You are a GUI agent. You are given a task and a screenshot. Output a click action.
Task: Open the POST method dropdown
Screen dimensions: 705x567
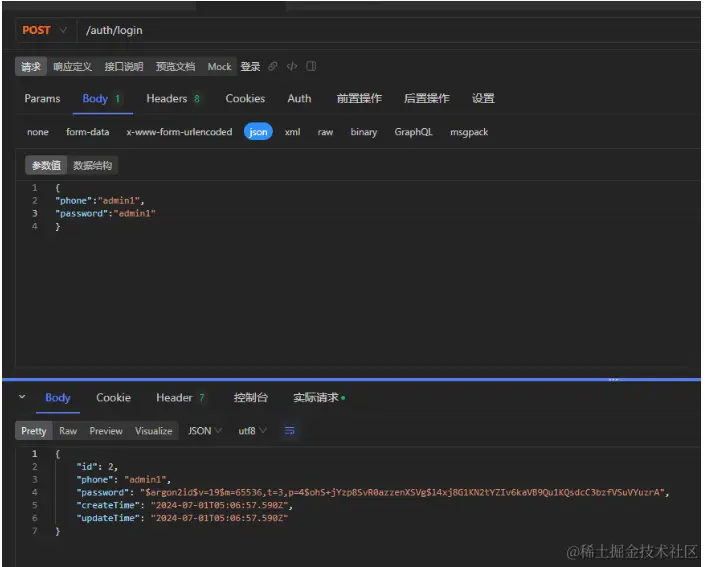[x=45, y=30]
